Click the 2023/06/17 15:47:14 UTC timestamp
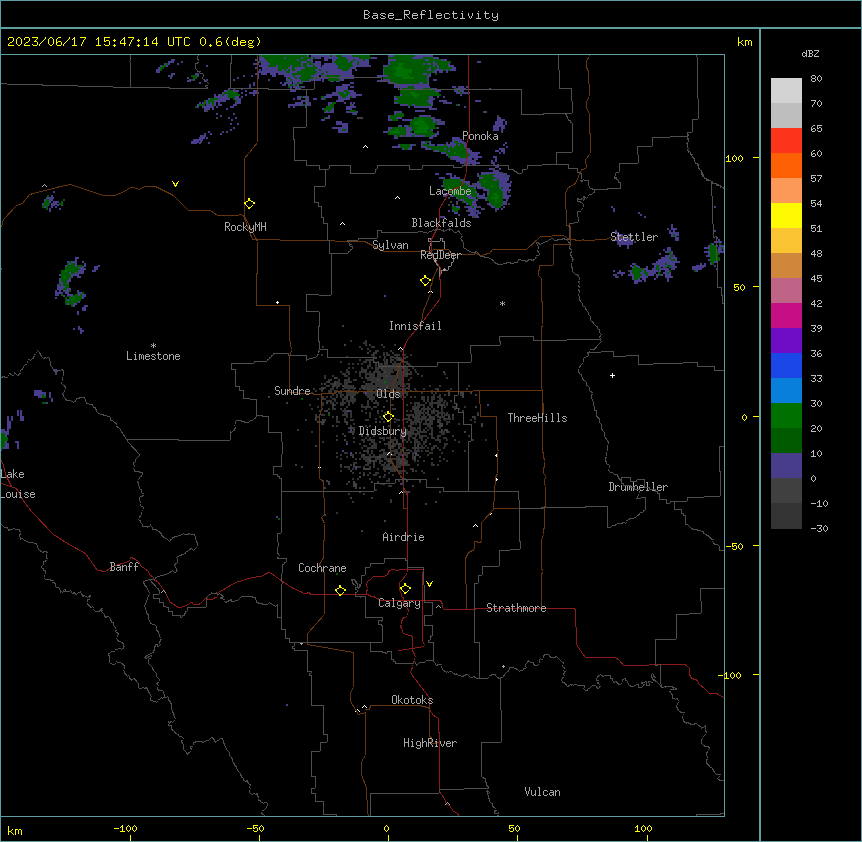The height and width of the screenshot is (842, 862). (x=99, y=42)
